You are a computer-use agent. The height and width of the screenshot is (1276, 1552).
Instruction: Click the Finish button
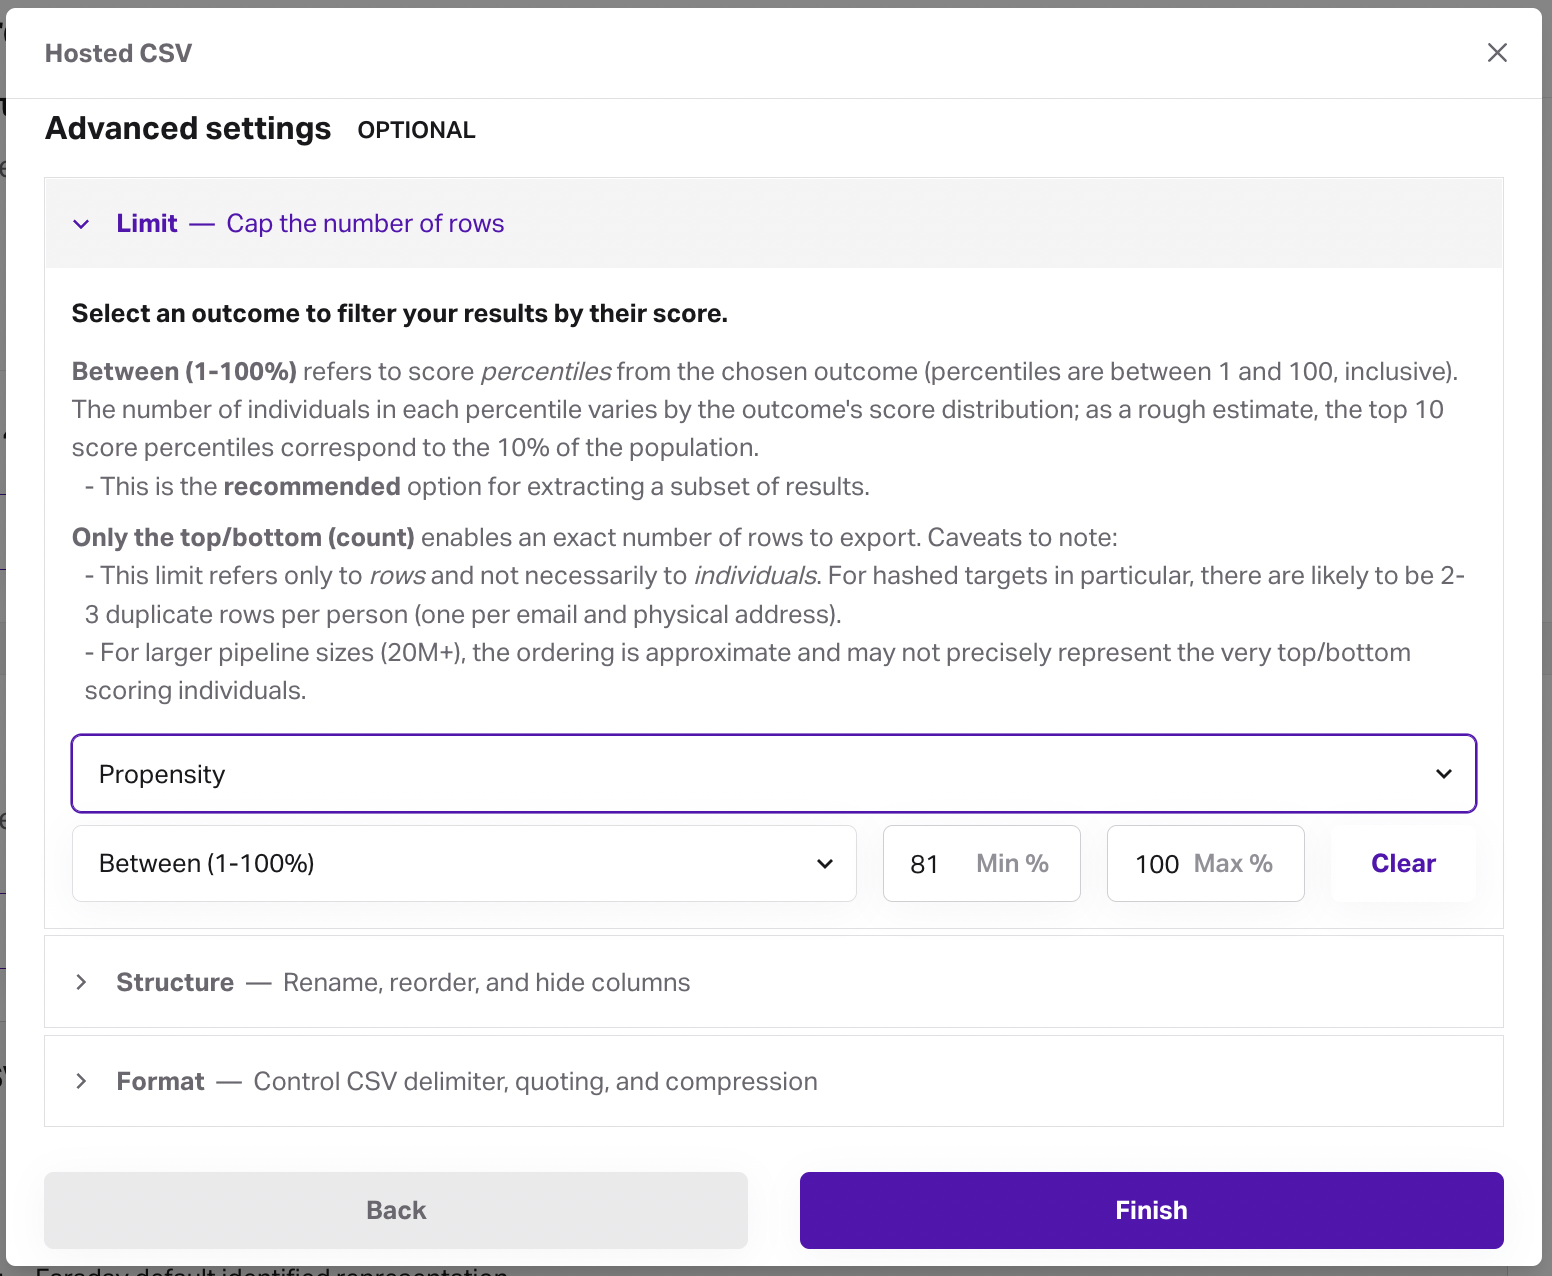point(1151,1210)
